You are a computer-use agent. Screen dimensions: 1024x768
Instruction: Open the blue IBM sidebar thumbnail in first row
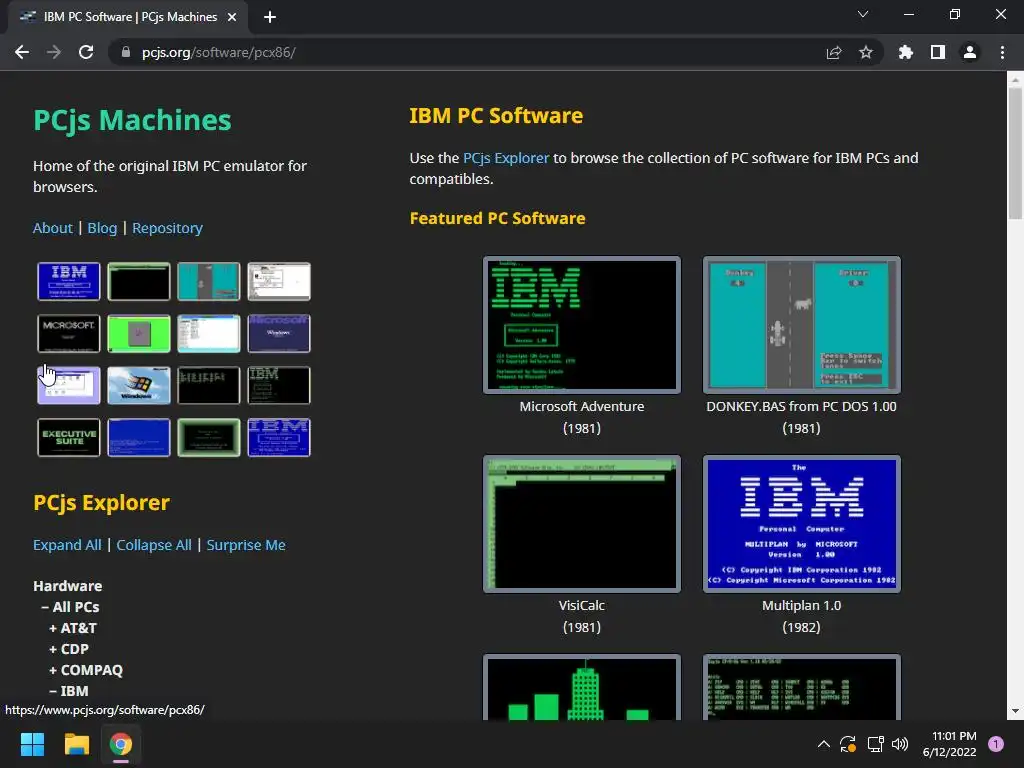pyautogui.click(x=69, y=281)
